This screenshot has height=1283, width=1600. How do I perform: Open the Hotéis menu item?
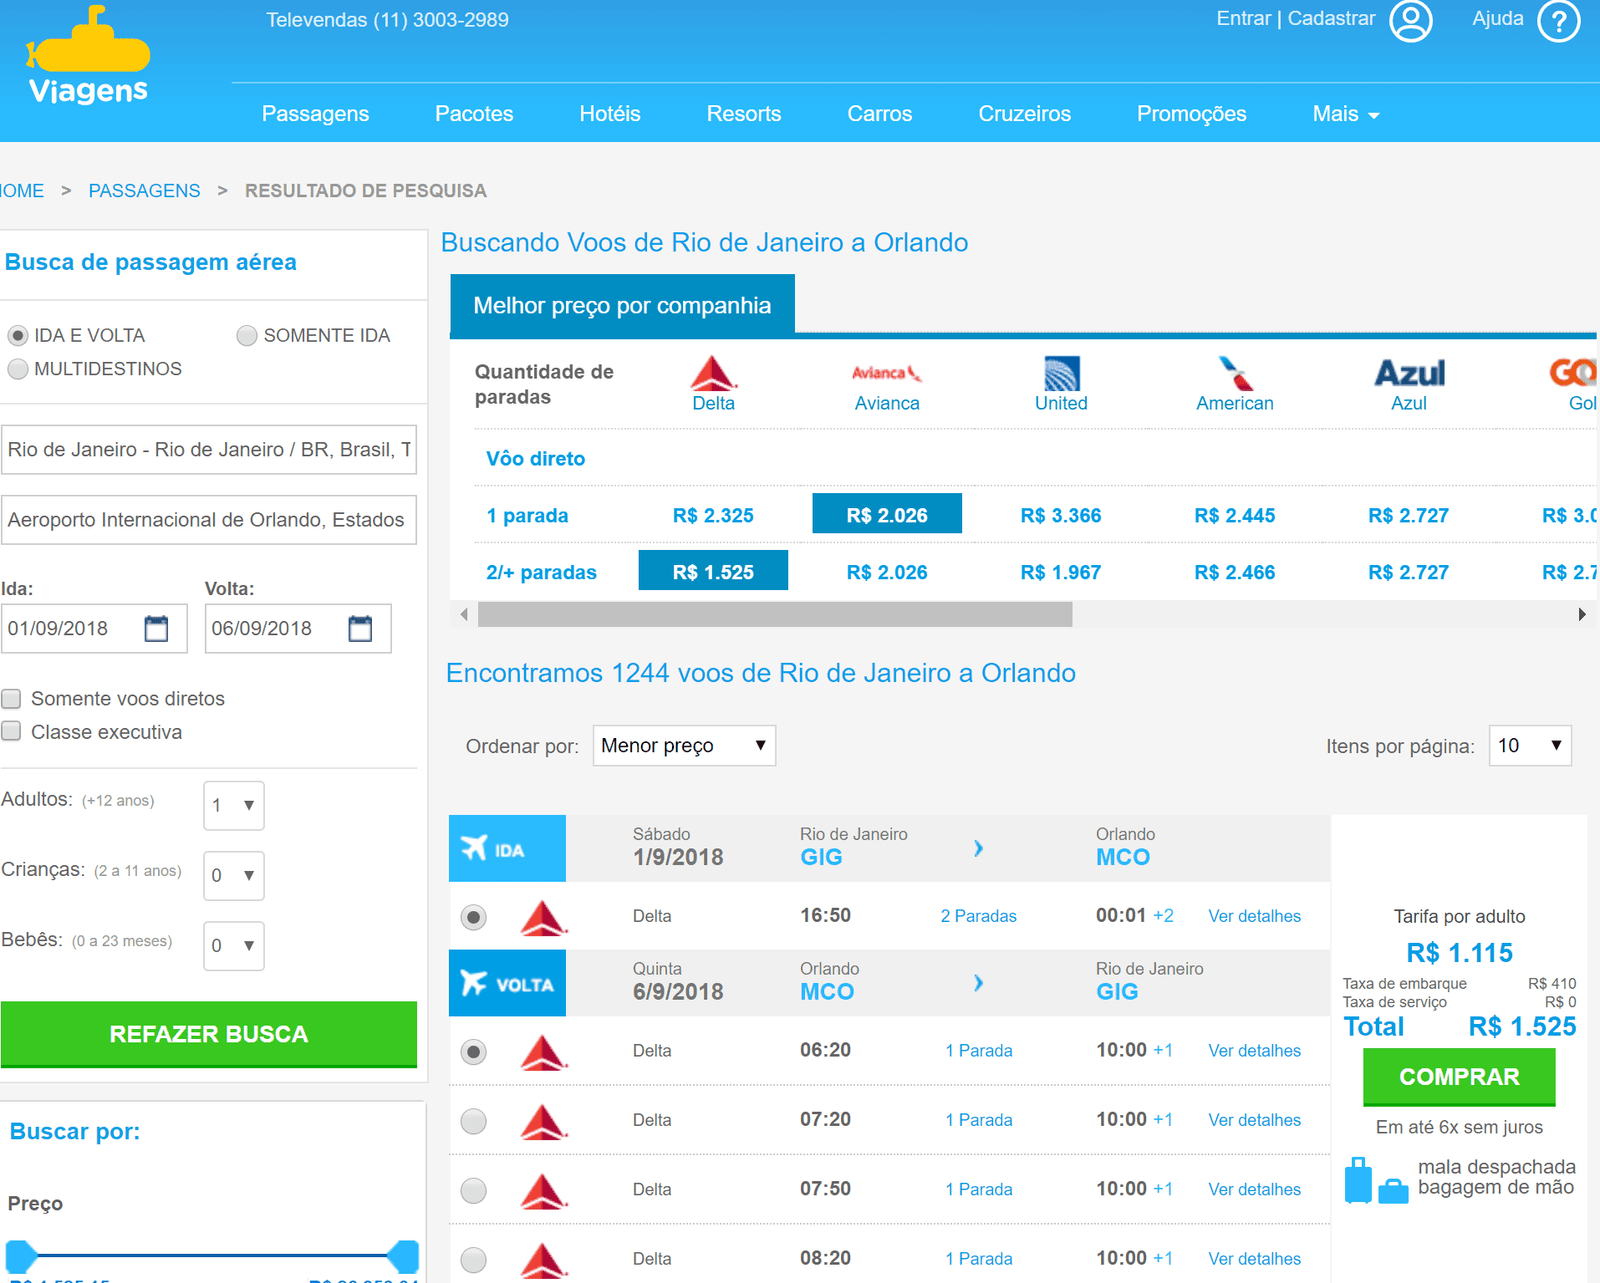pyautogui.click(x=609, y=114)
